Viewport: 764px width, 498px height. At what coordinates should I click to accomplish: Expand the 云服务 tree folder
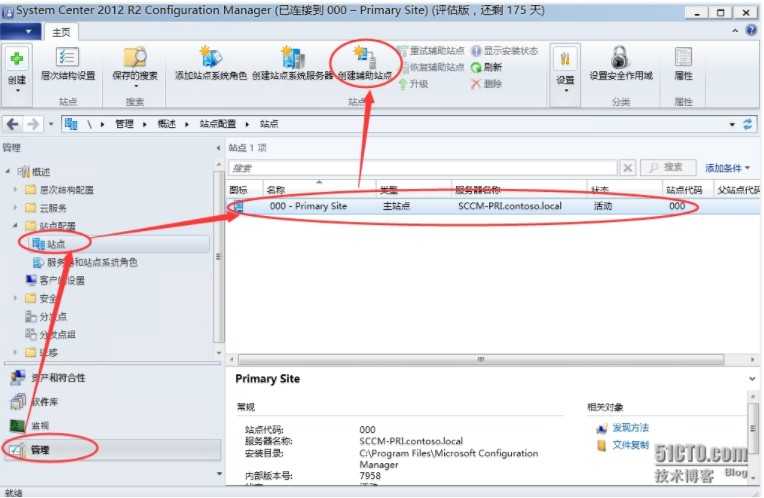tap(15, 208)
